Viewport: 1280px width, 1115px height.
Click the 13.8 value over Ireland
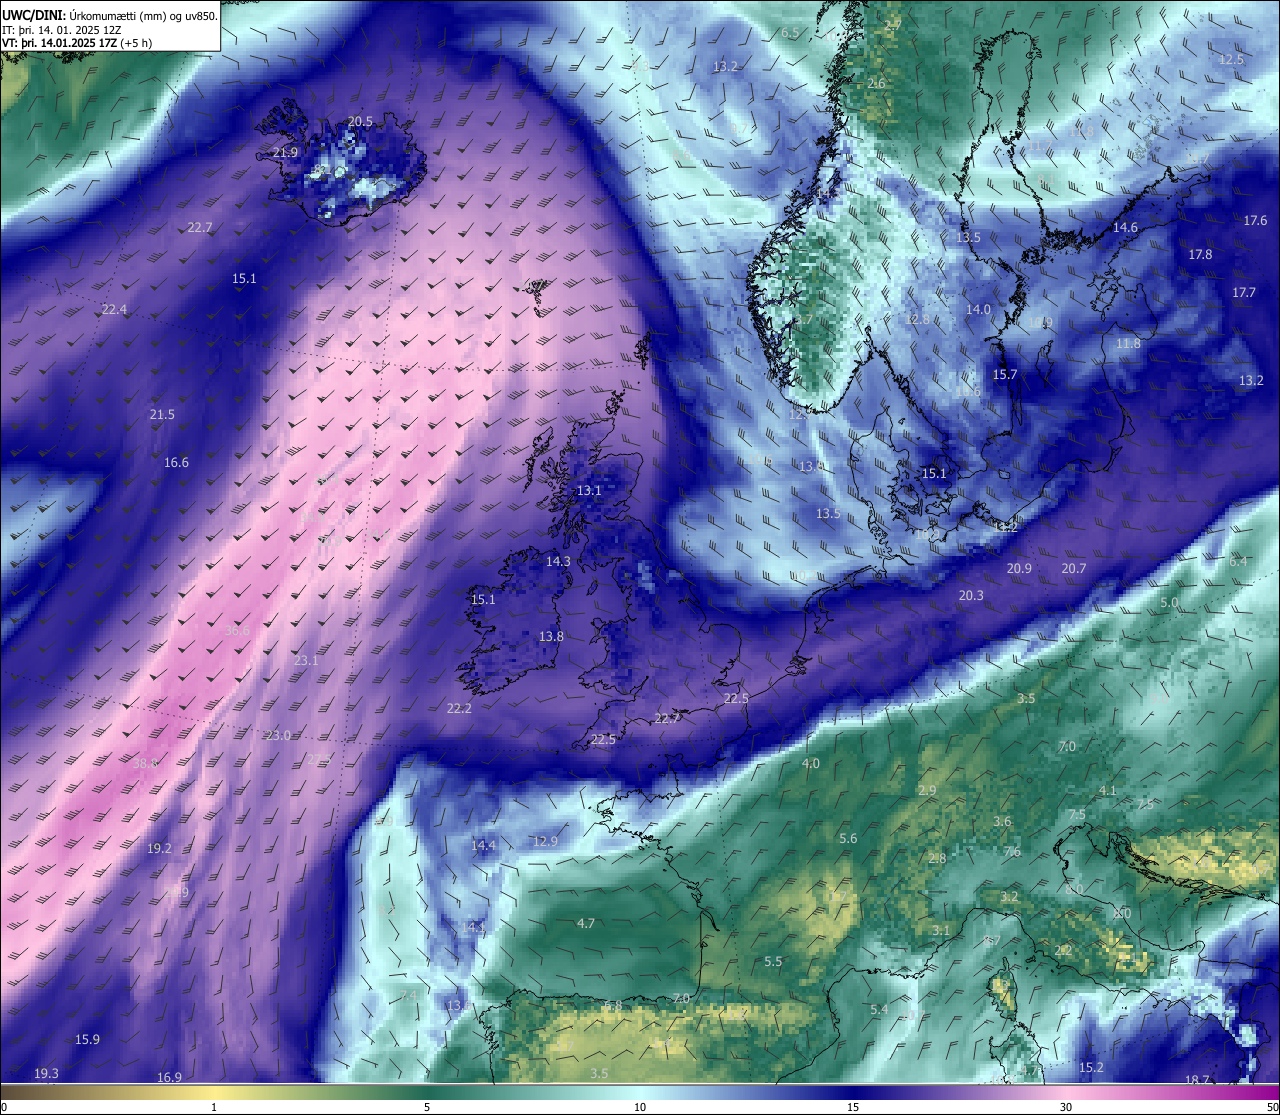[x=551, y=636]
